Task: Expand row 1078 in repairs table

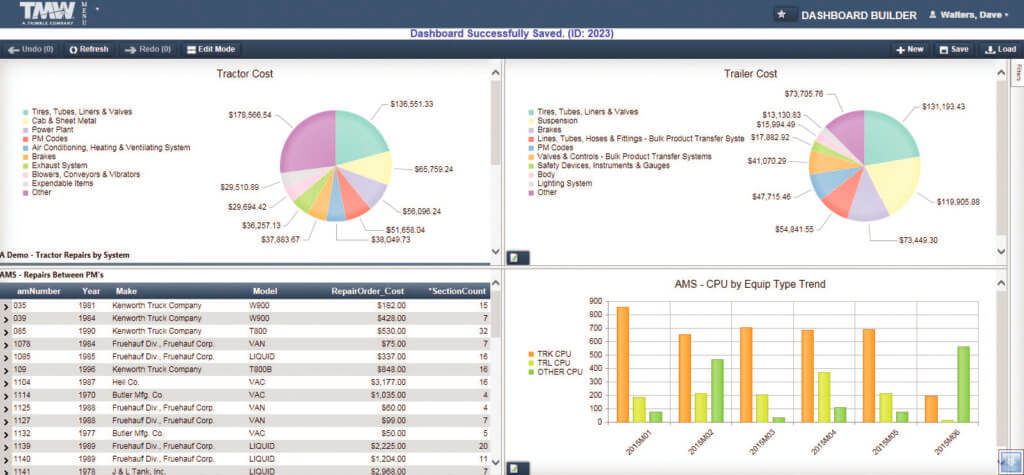Action: point(5,344)
